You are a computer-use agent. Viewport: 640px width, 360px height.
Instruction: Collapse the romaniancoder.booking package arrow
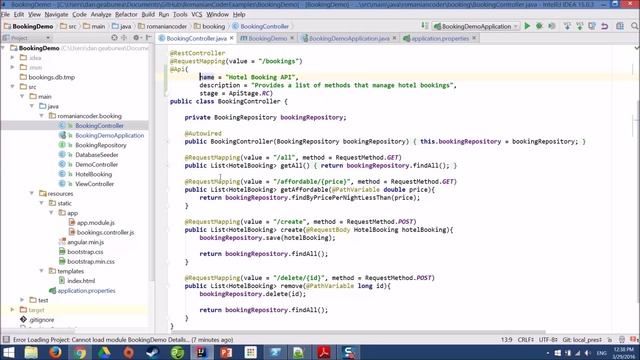(42, 116)
